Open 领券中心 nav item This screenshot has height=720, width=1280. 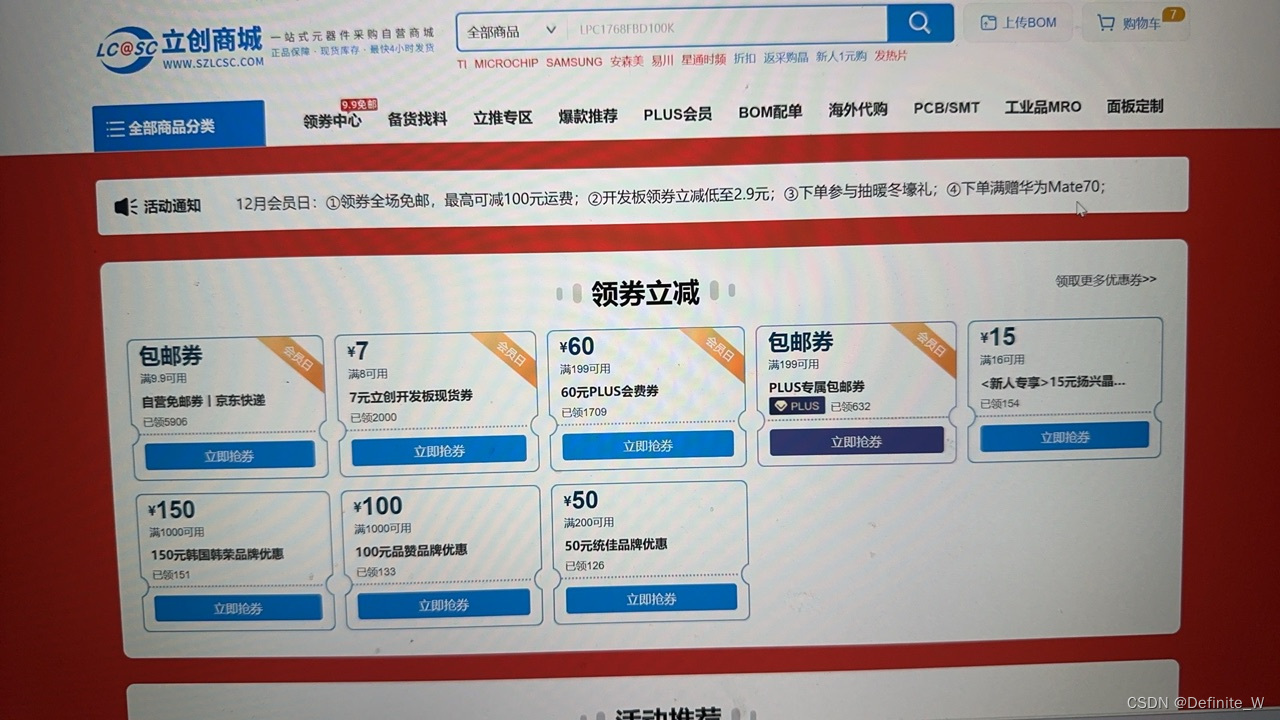click(332, 121)
